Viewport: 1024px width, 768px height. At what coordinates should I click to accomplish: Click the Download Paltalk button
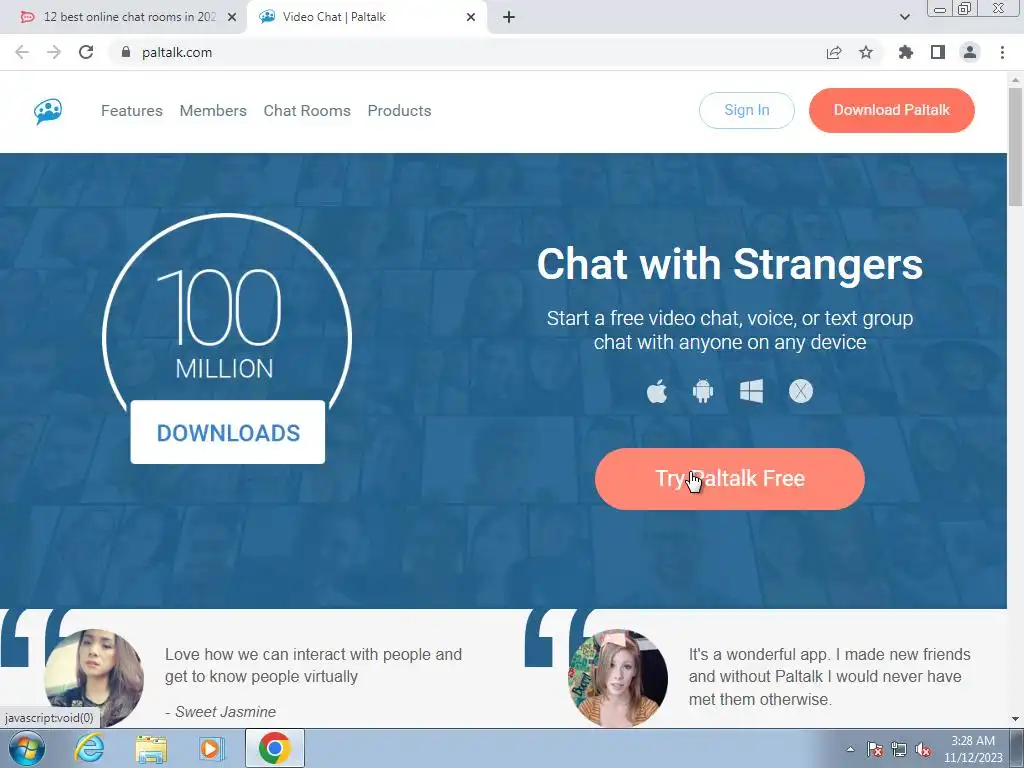click(891, 110)
